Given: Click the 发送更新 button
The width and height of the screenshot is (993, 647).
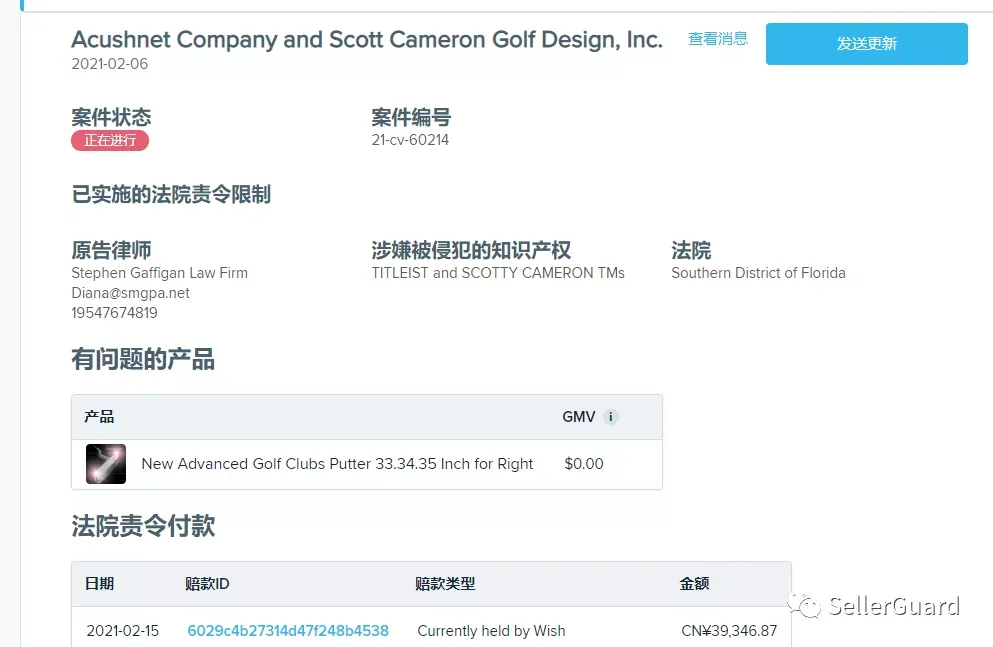Looking at the screenshot, I should (x=866, y=44).
